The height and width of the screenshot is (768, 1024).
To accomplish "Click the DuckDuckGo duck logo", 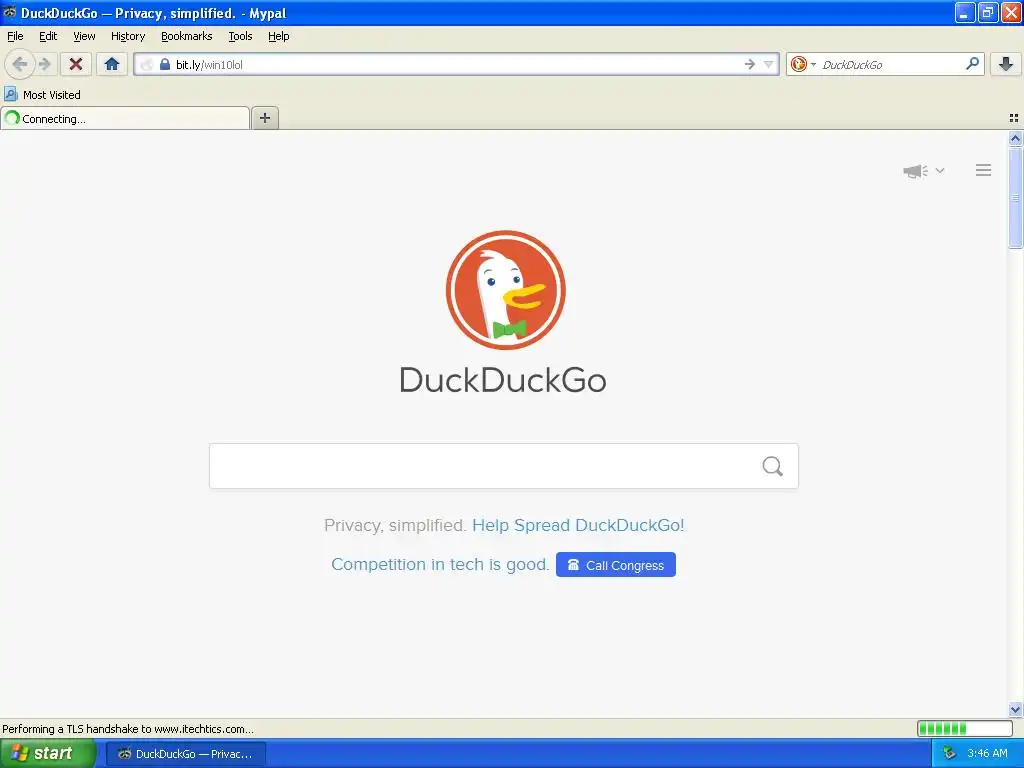I will pyautogui.click(x=505, y=290).
